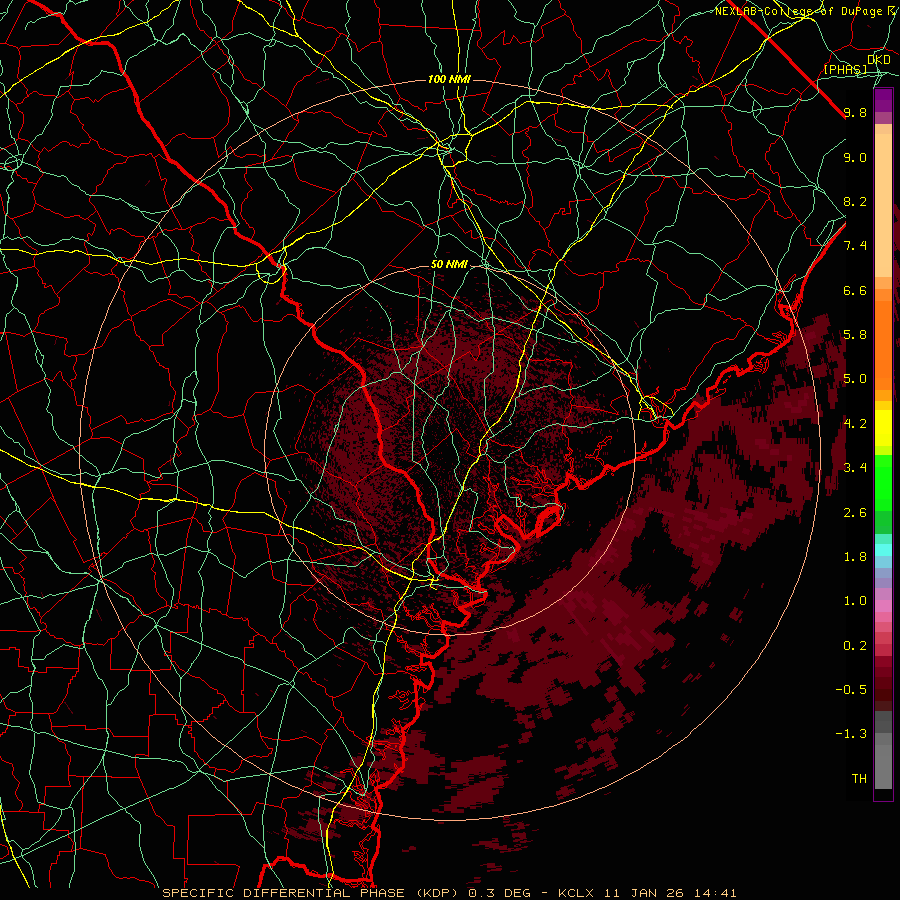This screenshot has width=900, height=900.
Task: Select the 2.6 value on the scale
Action: coord(855,513)
